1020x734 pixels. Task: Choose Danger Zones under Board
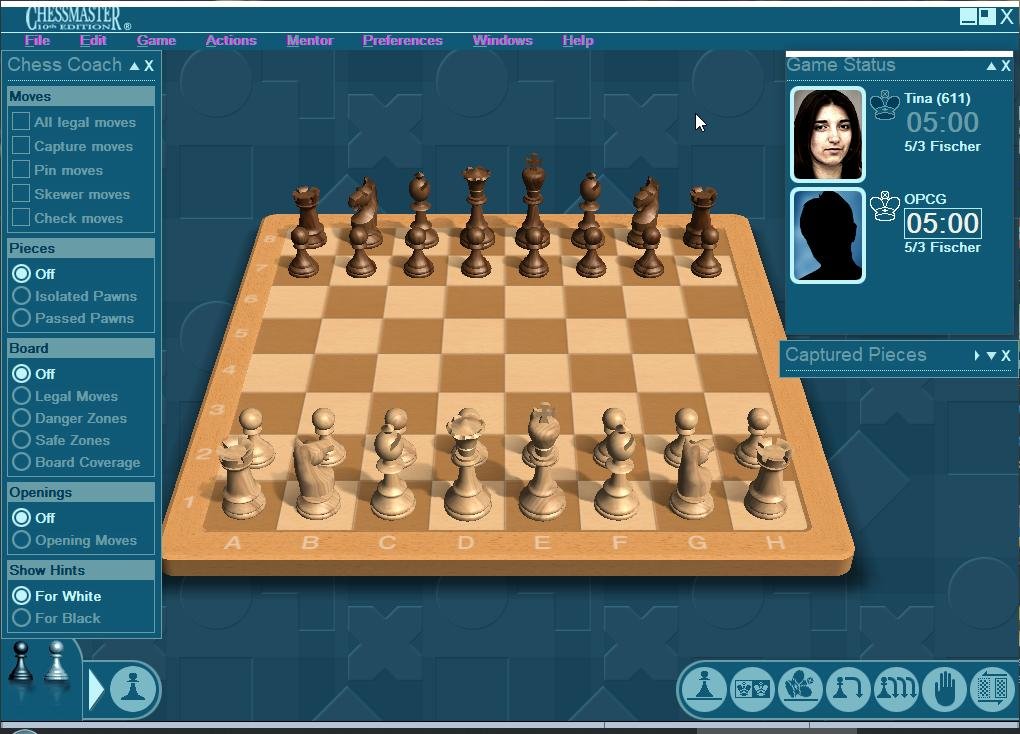click(21, 418)
